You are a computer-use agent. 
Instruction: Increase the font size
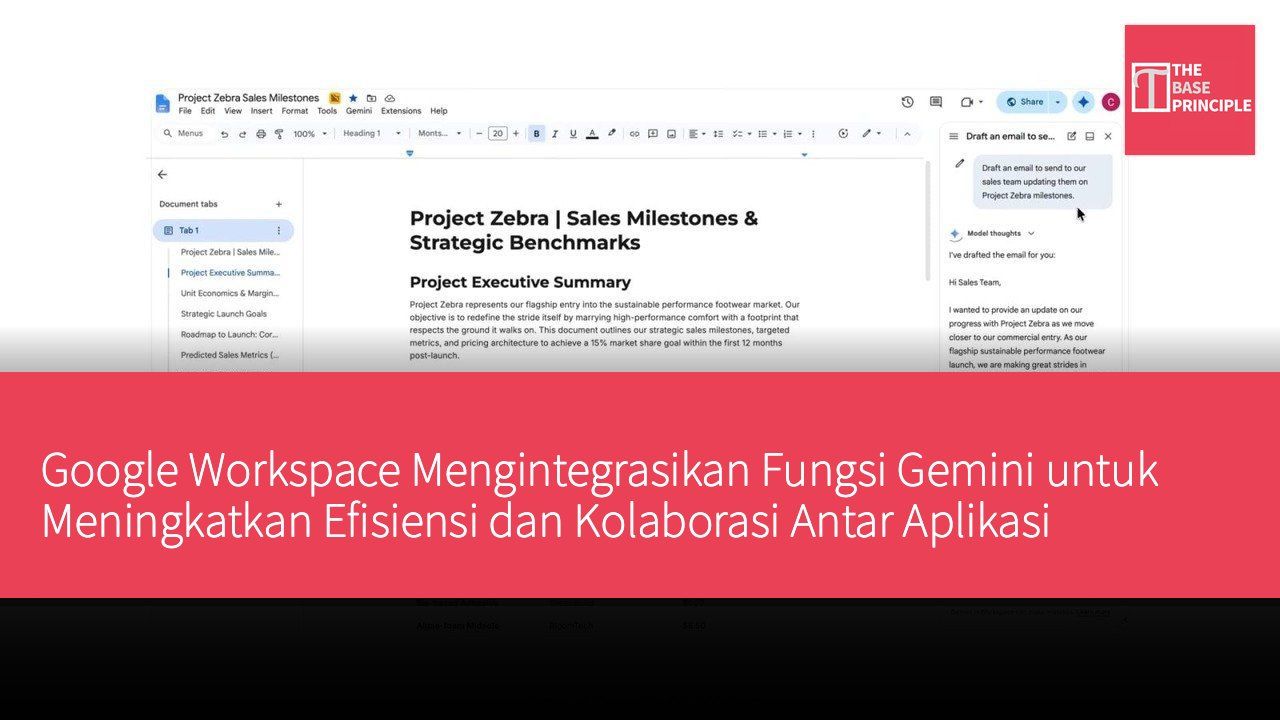[x=516, y=133]
